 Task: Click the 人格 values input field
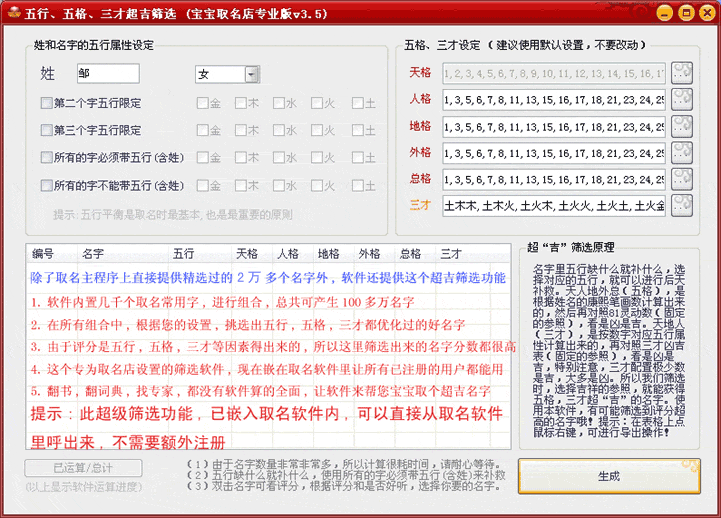pos(554,100)
